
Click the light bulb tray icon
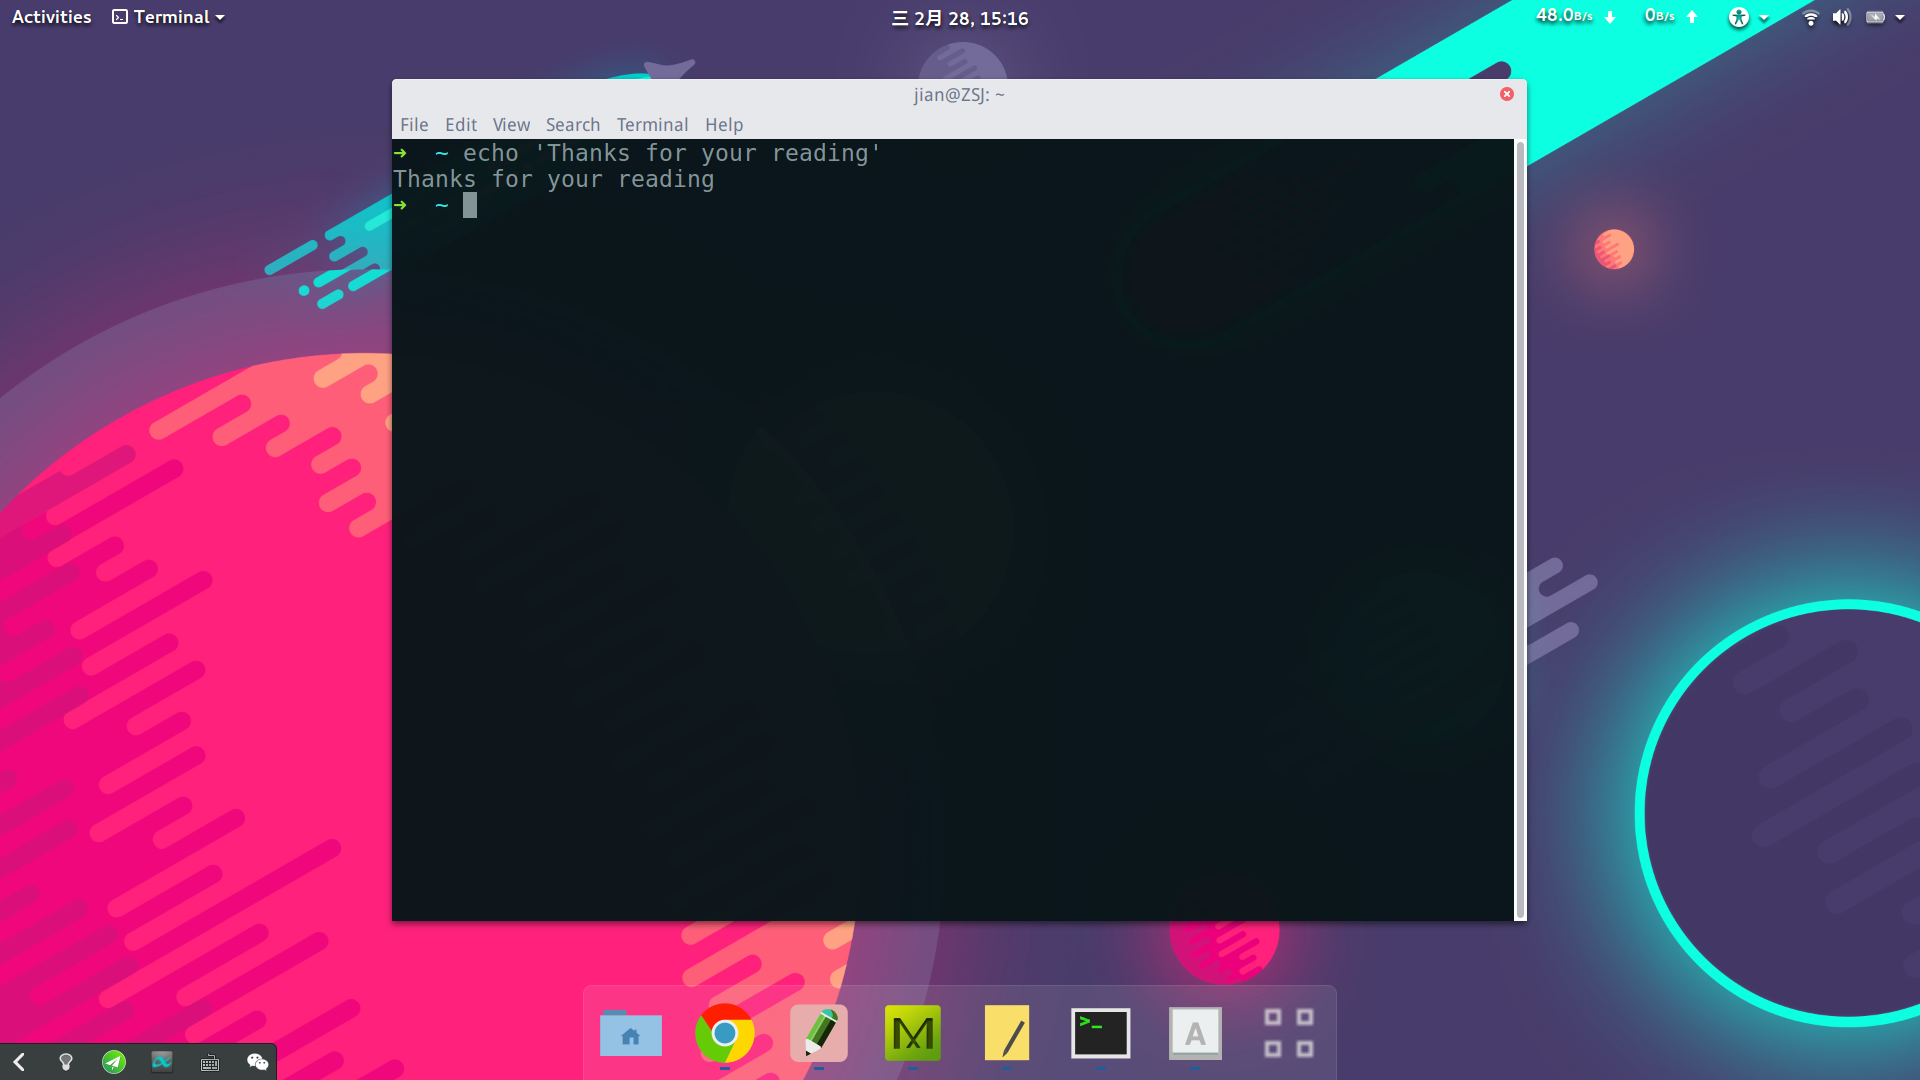click(x=66, y=1062)
